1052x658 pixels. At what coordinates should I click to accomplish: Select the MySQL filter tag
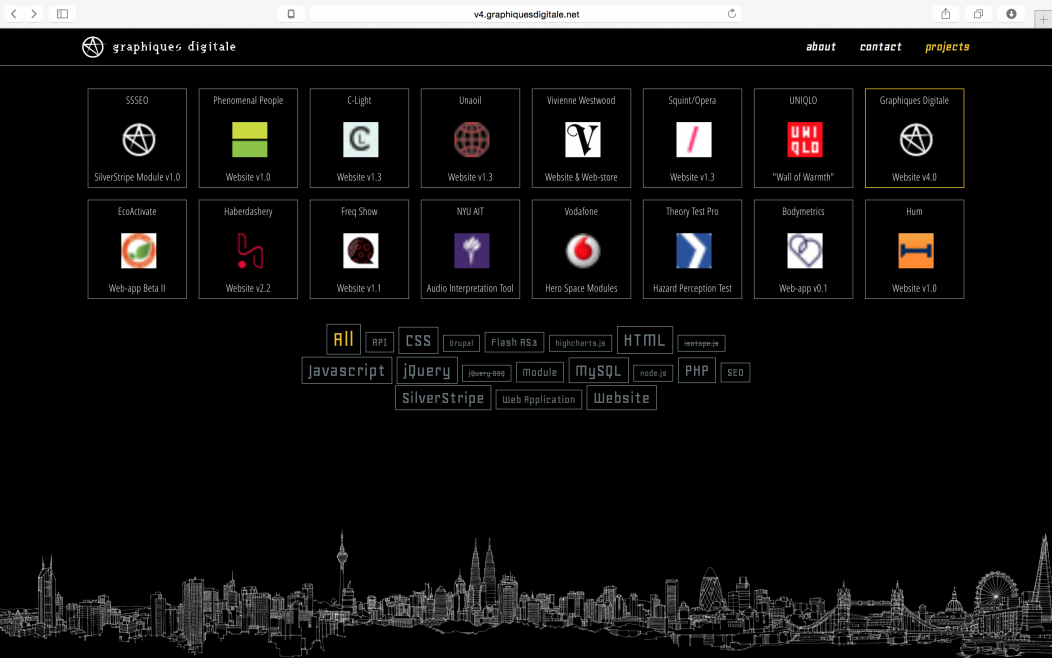[598, 370]
